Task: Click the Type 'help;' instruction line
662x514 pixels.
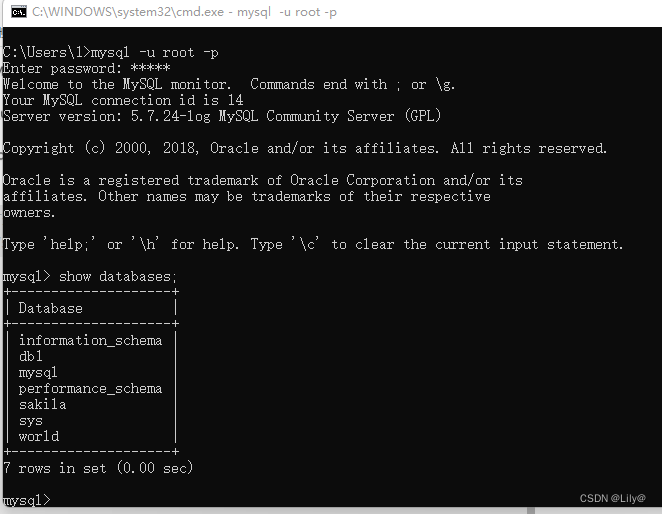Action: (x=313, y=244)
